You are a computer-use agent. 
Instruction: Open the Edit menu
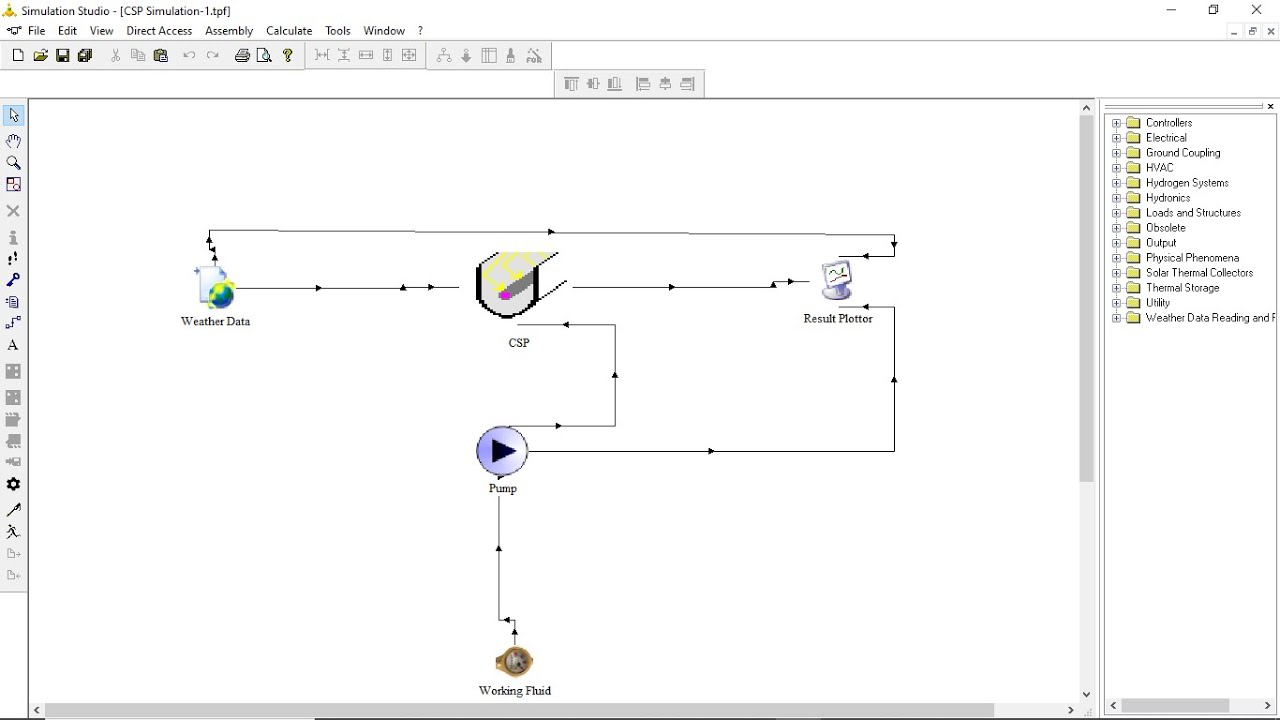[67, 31]
